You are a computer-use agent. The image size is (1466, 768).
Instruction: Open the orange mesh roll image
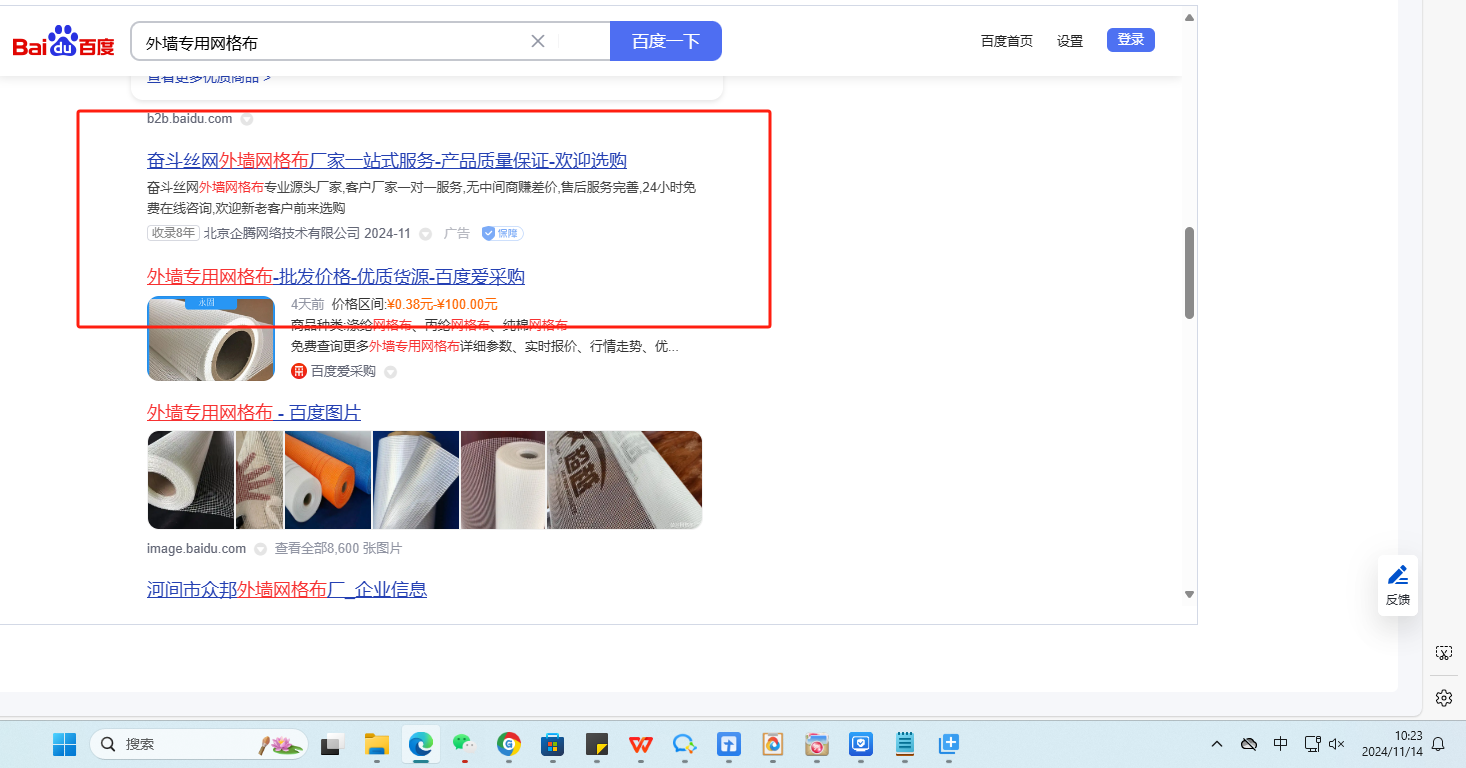[328, 480]
